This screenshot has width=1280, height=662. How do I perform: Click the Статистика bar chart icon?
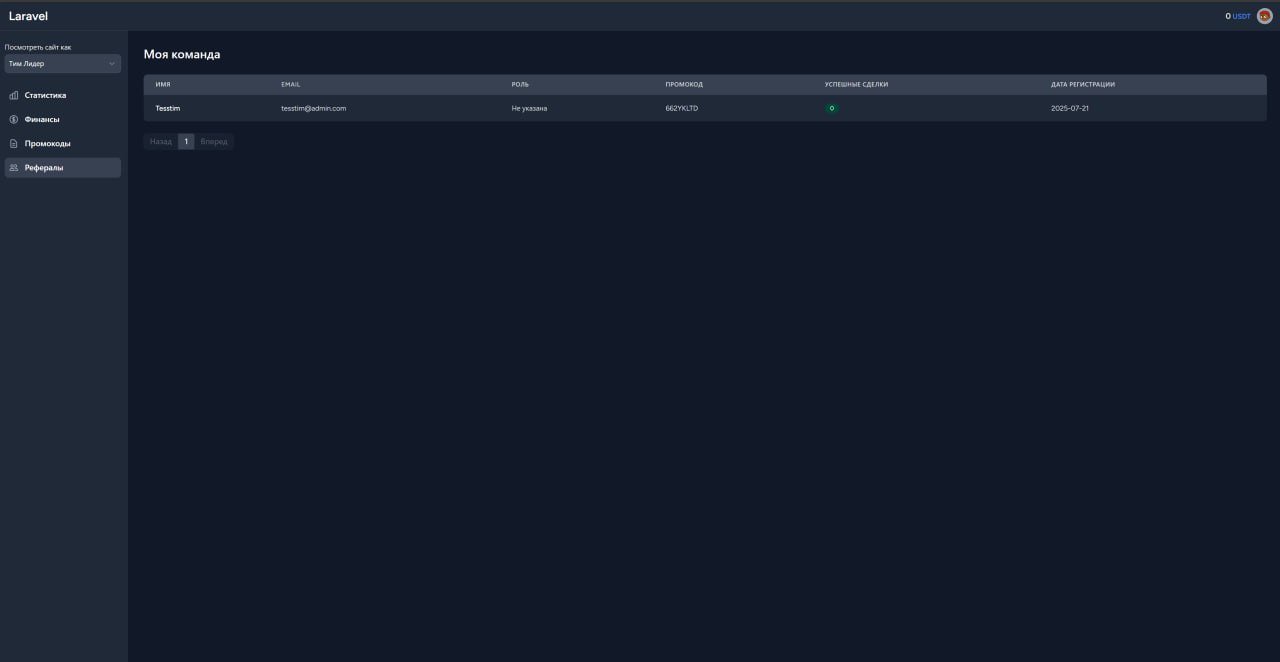point(14,95)
